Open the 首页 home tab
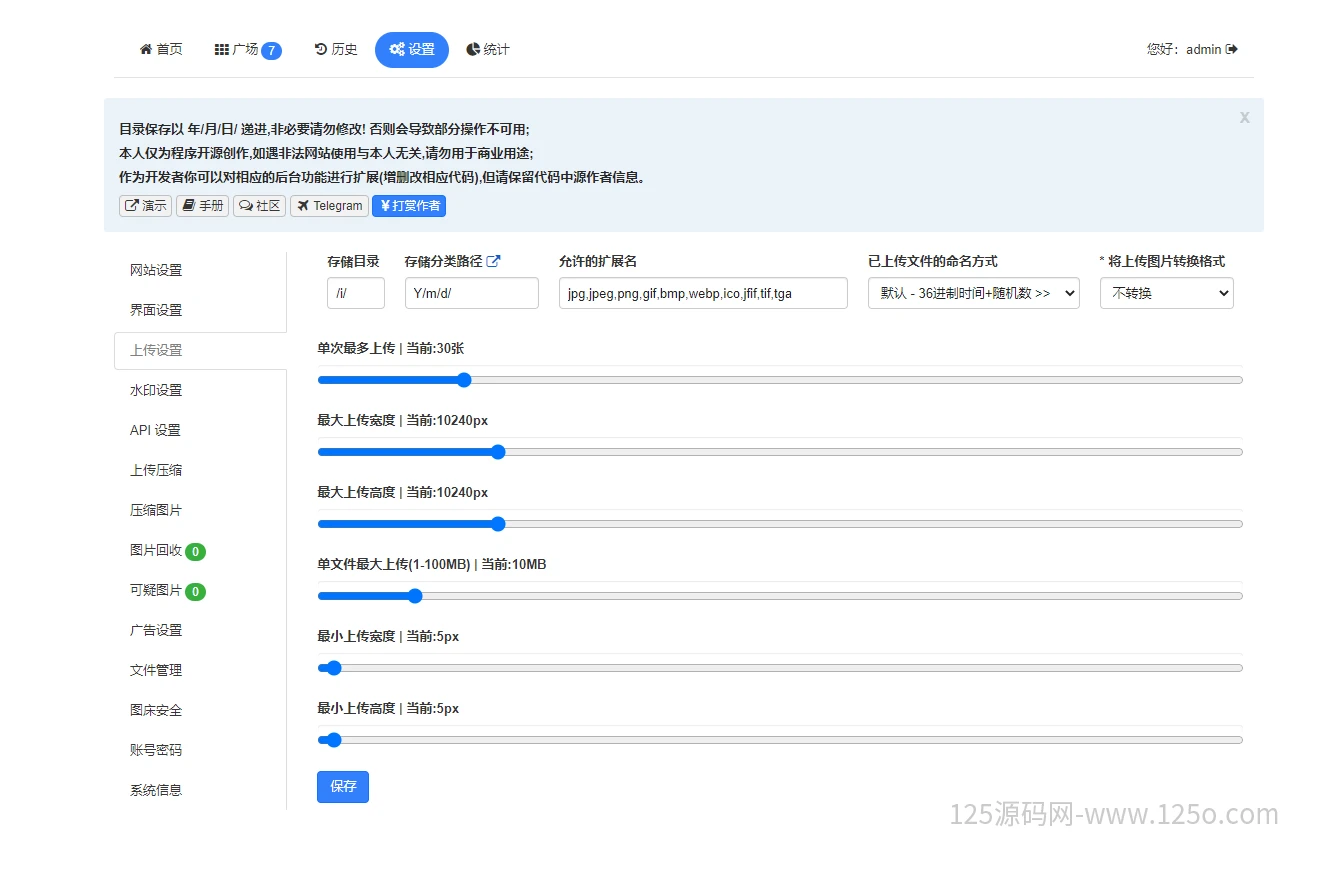This screenshot has height=879, width=1334. pos(161,49)
